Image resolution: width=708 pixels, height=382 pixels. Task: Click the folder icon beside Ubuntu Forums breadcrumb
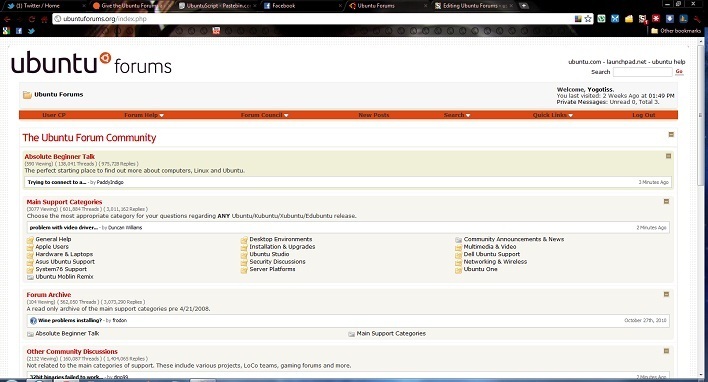click(27, 95)
